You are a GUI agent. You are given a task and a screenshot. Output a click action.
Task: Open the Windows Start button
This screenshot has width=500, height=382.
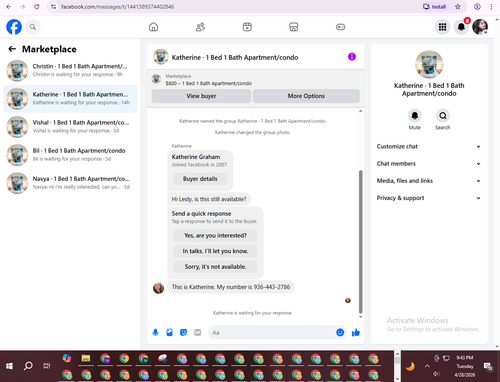pyautogui.click(x=9, y=366)
